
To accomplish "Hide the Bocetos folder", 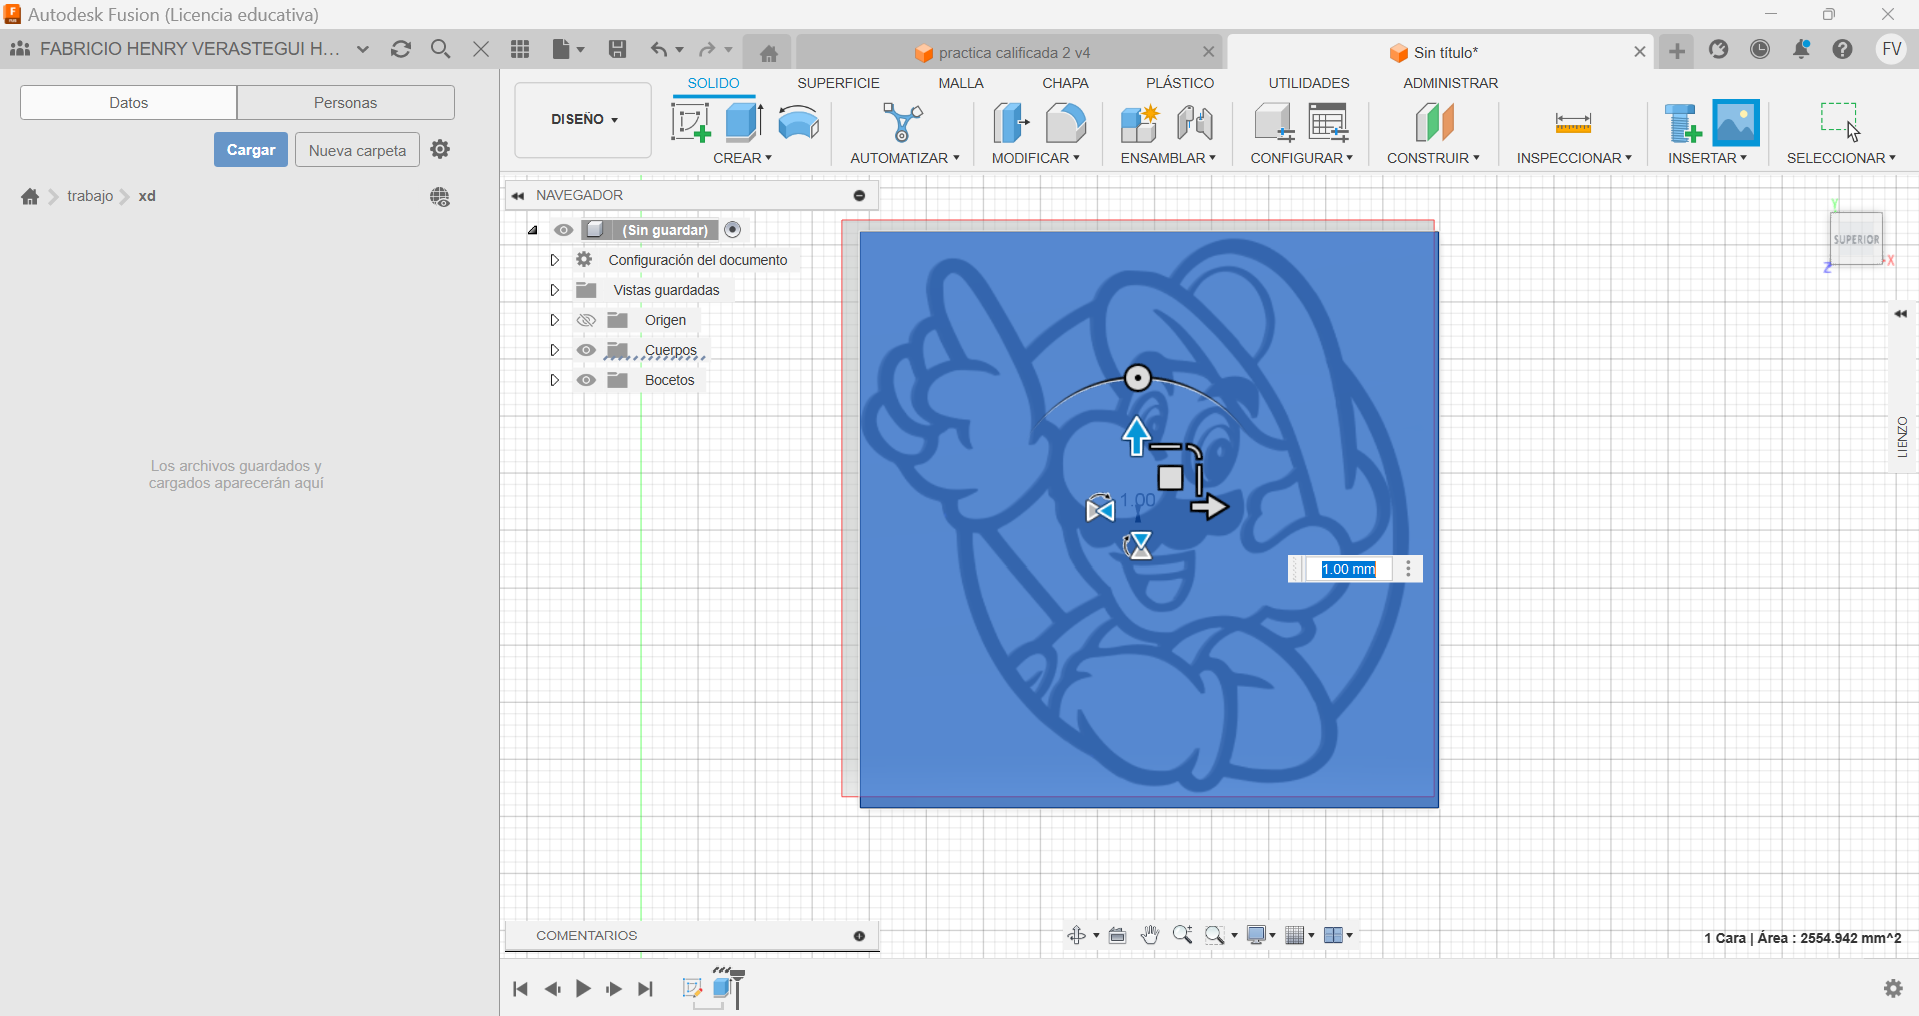I will (x=586, y=380).
